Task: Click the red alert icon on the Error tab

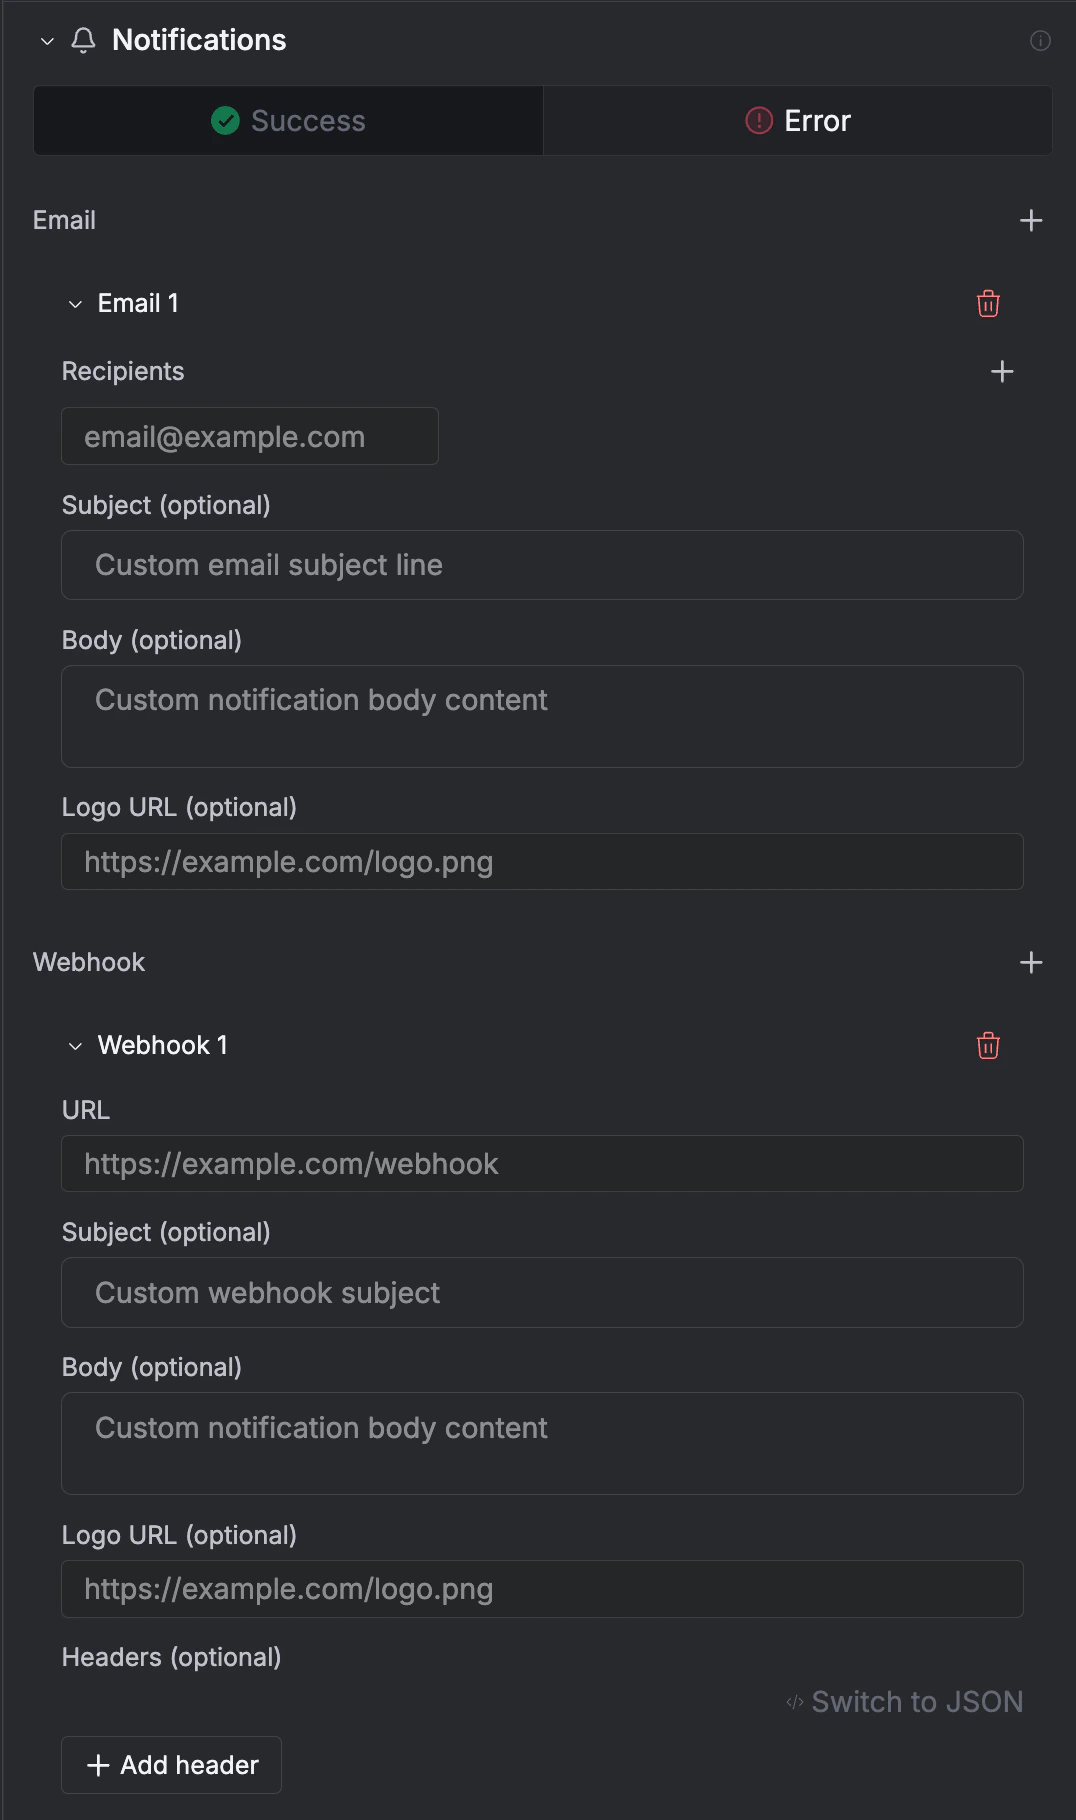Action: pos(757,120)
